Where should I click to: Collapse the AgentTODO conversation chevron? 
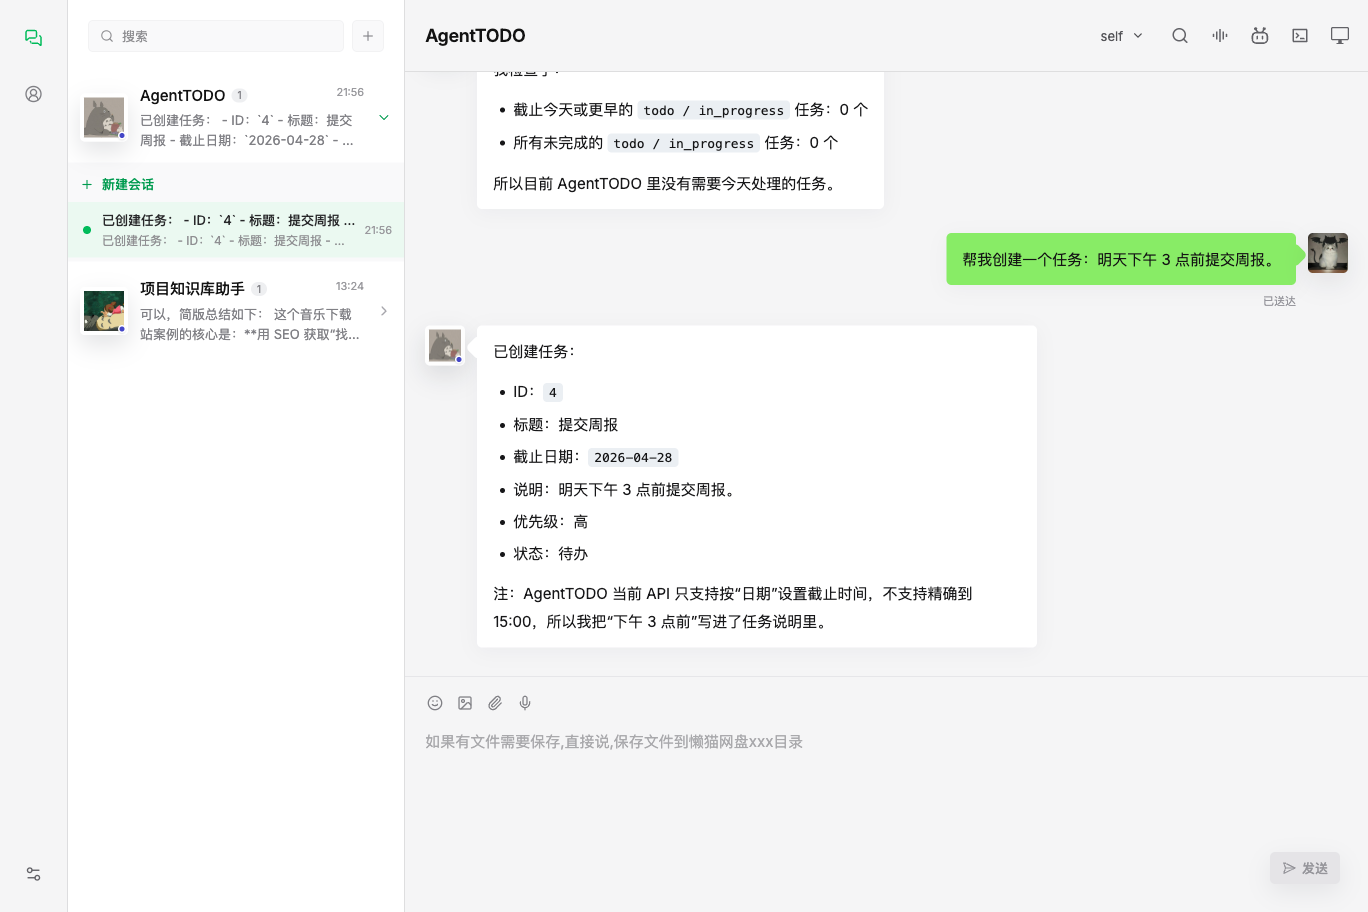pos(384,118)
